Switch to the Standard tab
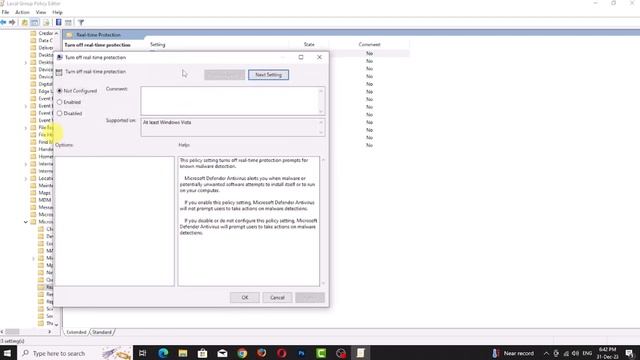The height and width of the screenshot is (360, 640). pos(102,332)
